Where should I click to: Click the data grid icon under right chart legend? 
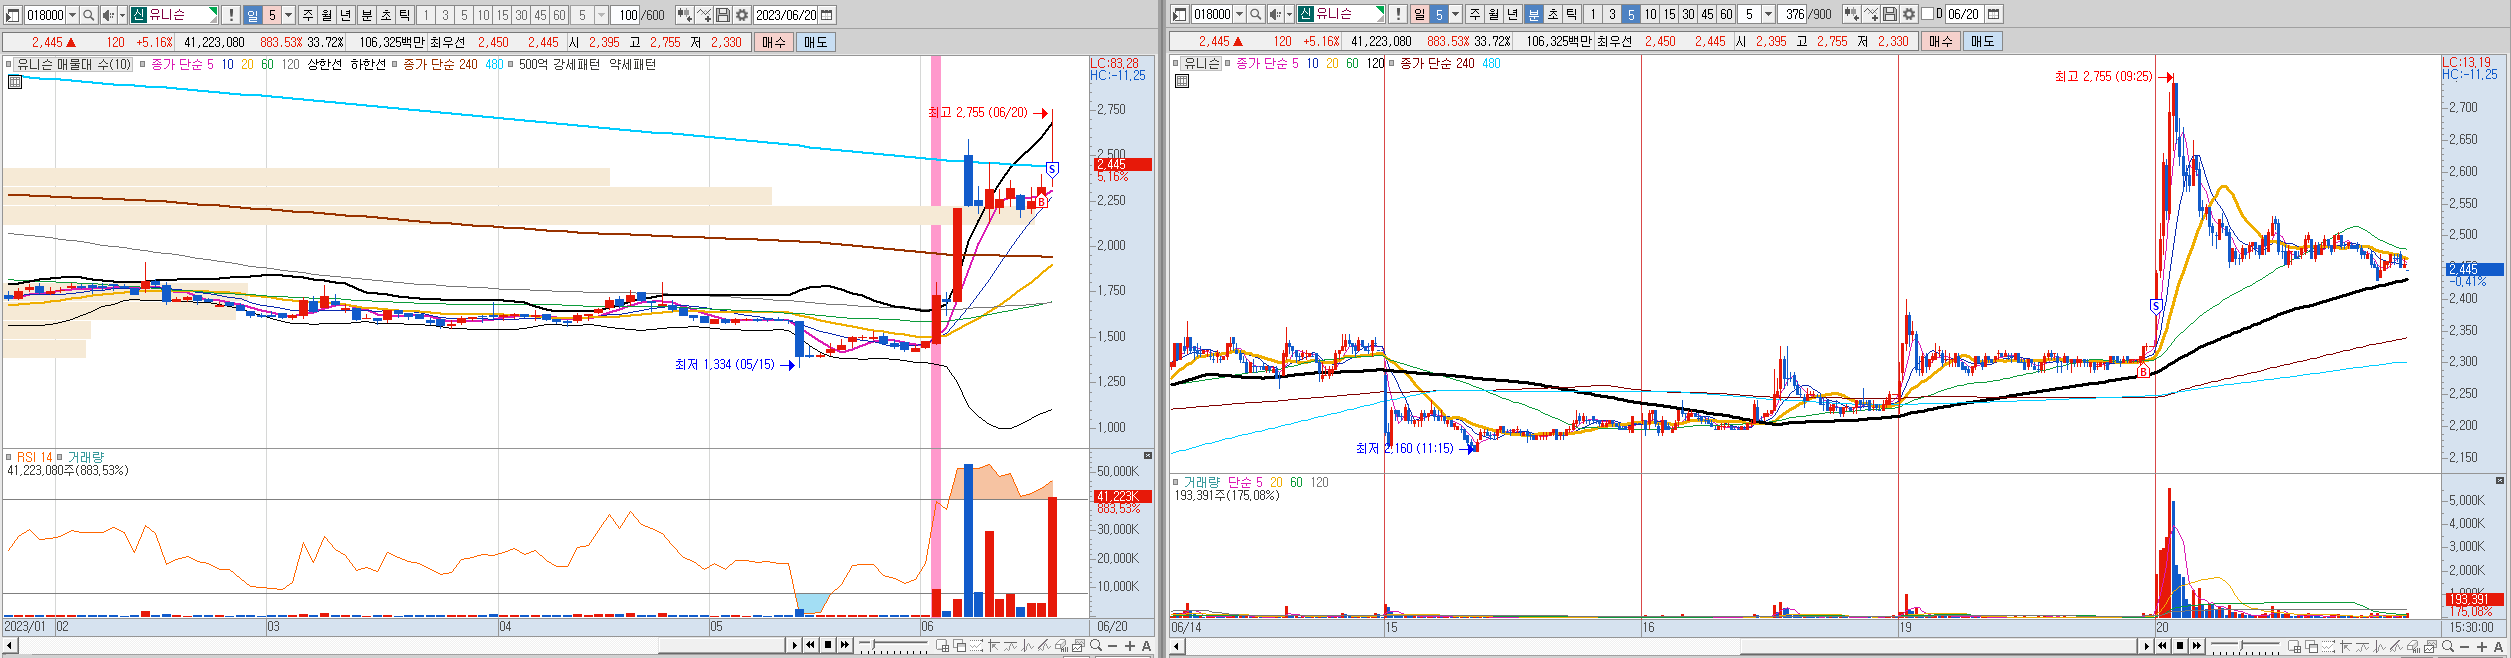1182,81
